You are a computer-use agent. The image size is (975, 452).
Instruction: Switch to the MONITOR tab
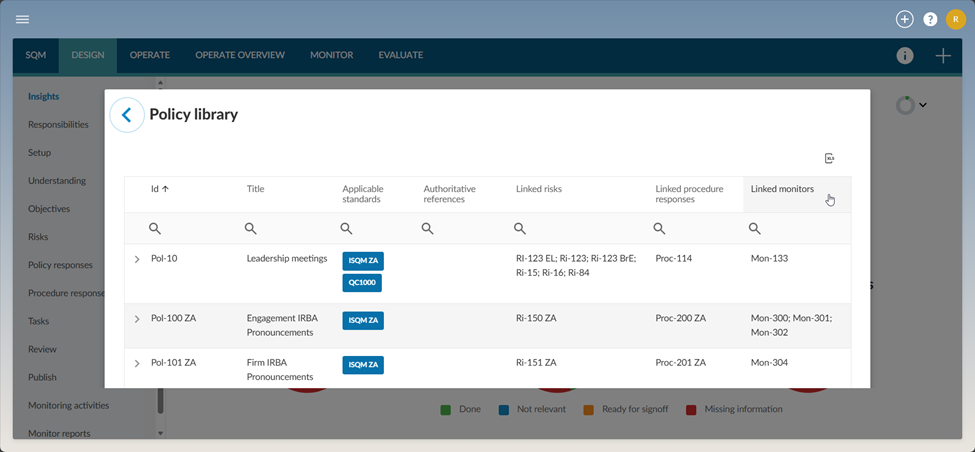(x=331, y=55)
